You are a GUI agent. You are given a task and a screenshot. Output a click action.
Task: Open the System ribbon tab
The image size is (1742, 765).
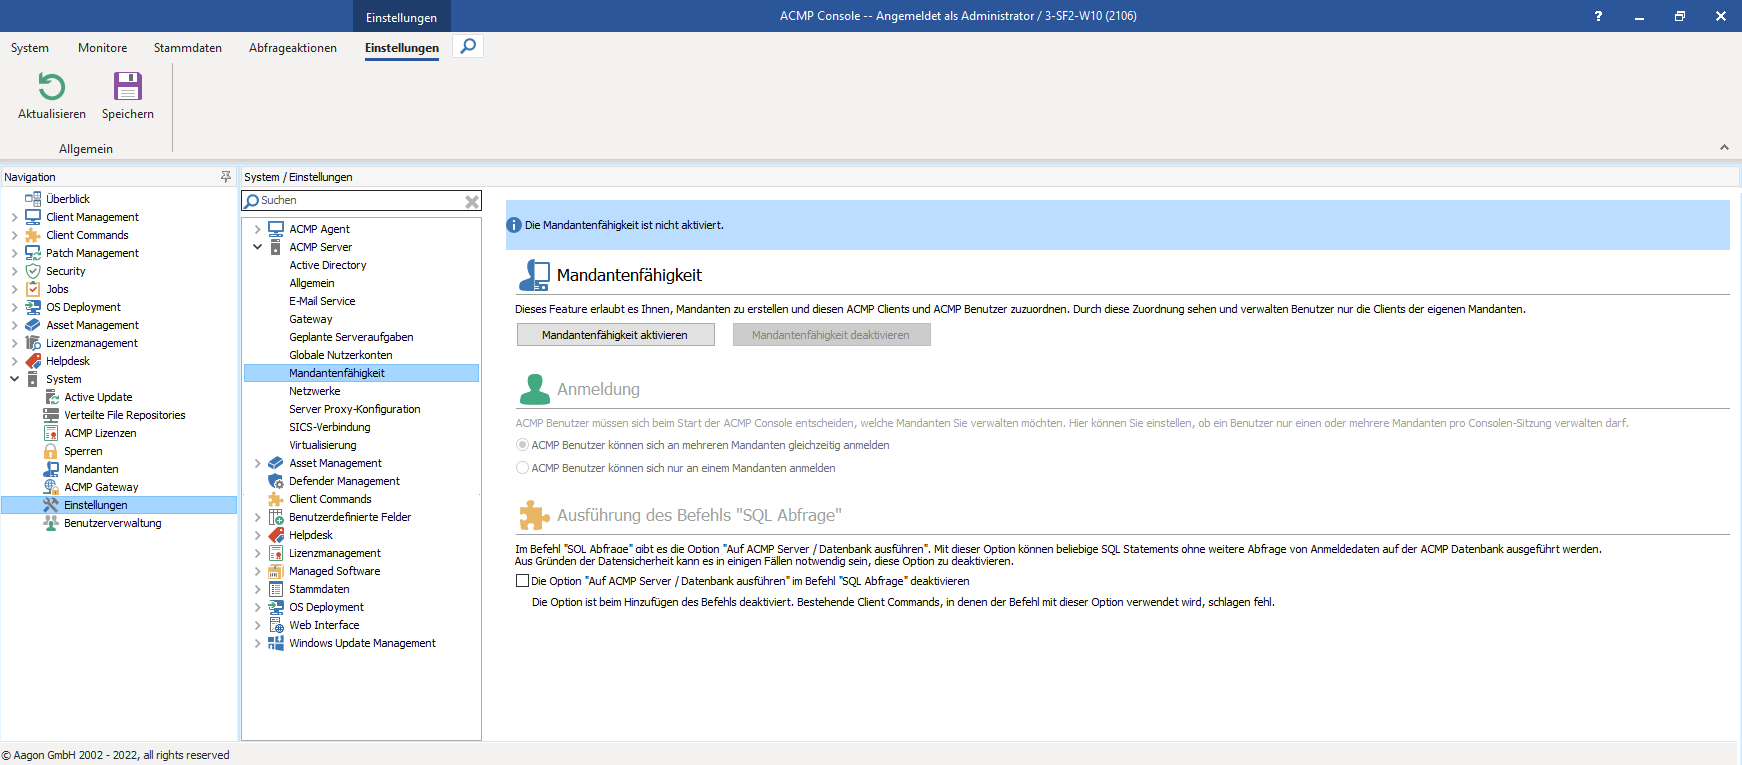tap(30, 48)
